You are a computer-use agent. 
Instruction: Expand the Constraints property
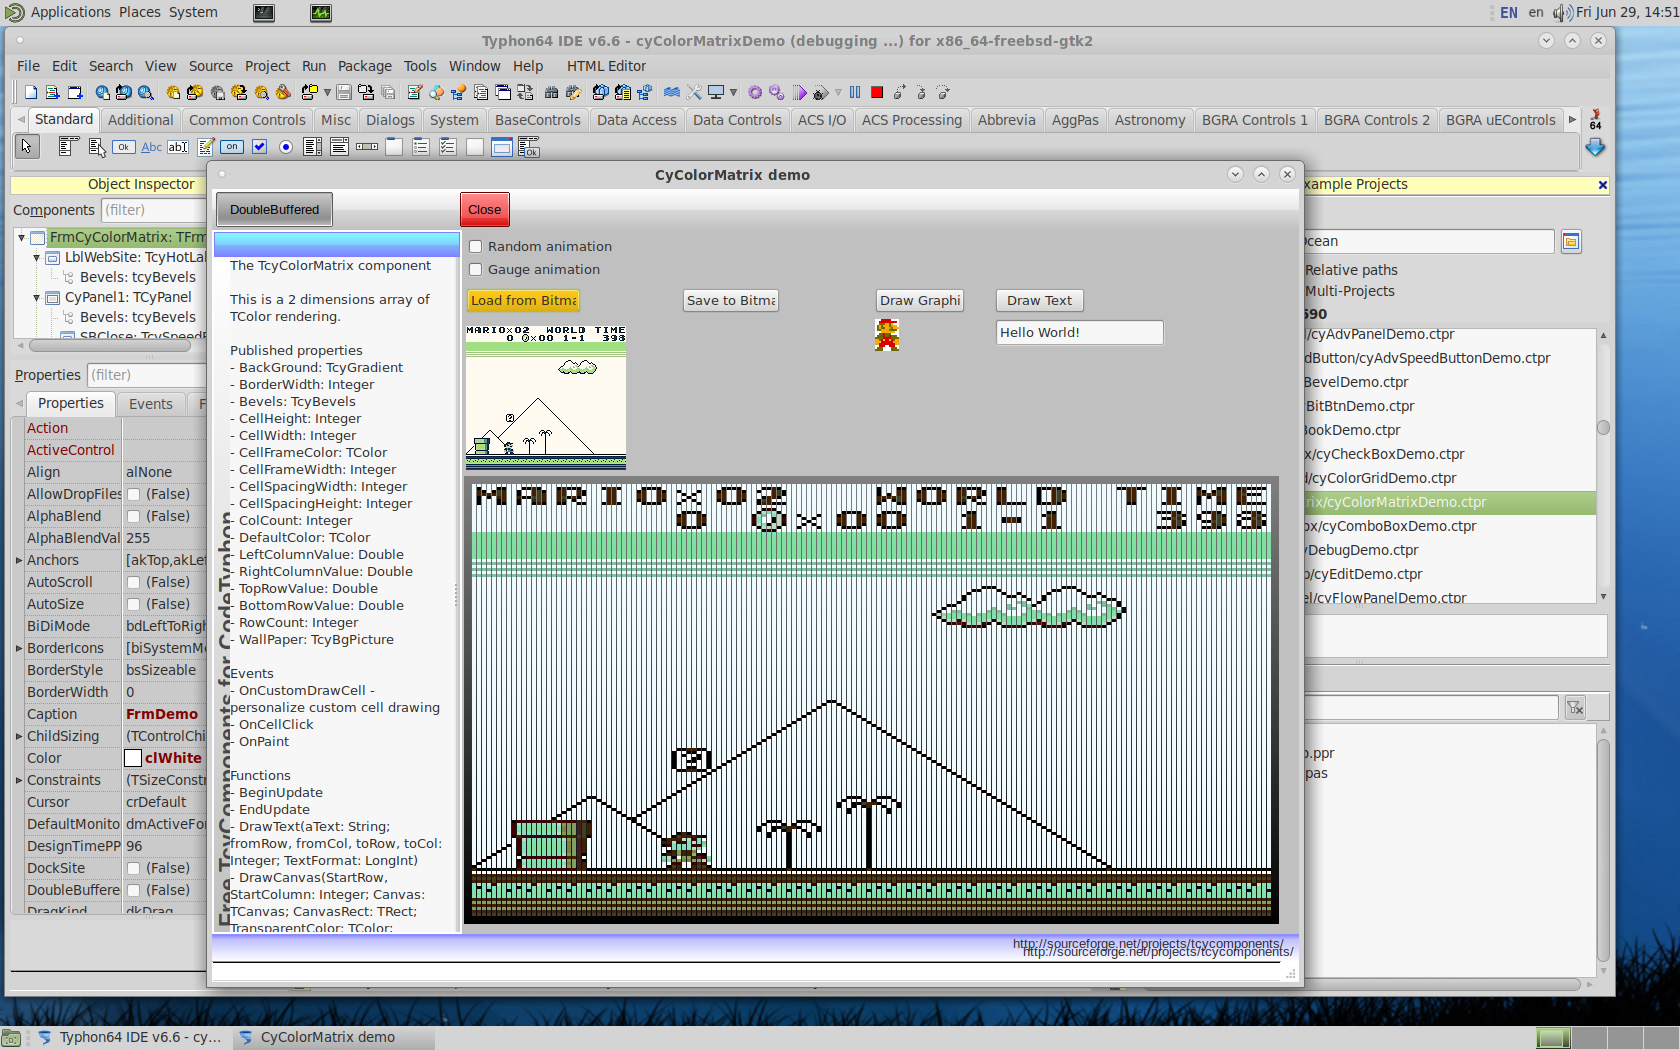coord(19,780)
